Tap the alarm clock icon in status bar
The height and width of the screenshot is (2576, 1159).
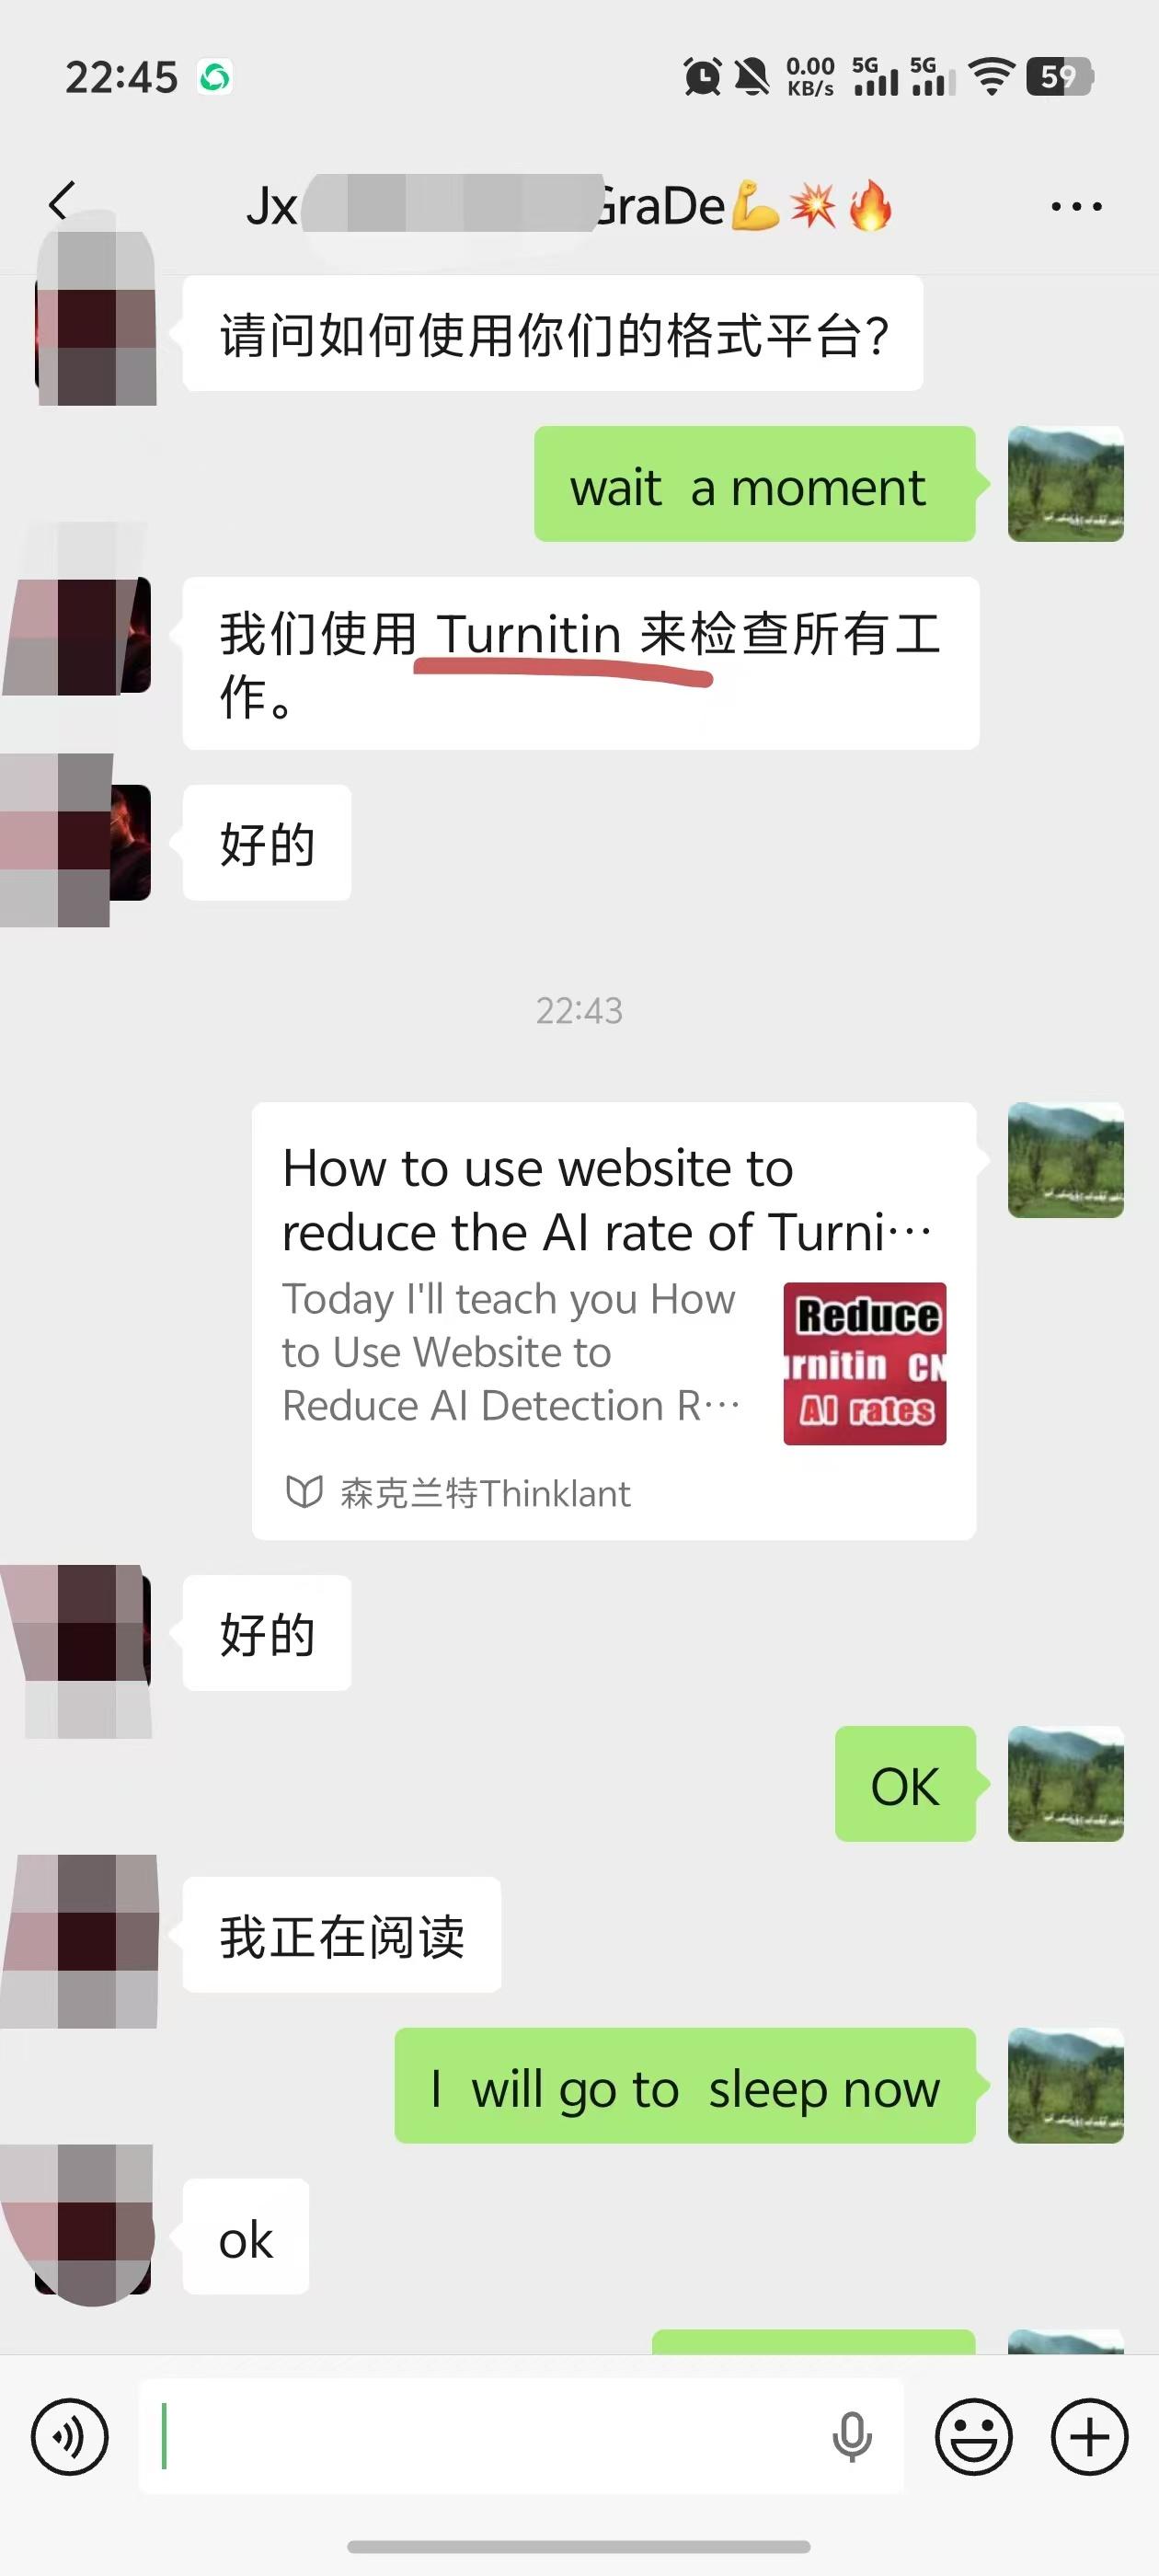[x=702, y=76]
